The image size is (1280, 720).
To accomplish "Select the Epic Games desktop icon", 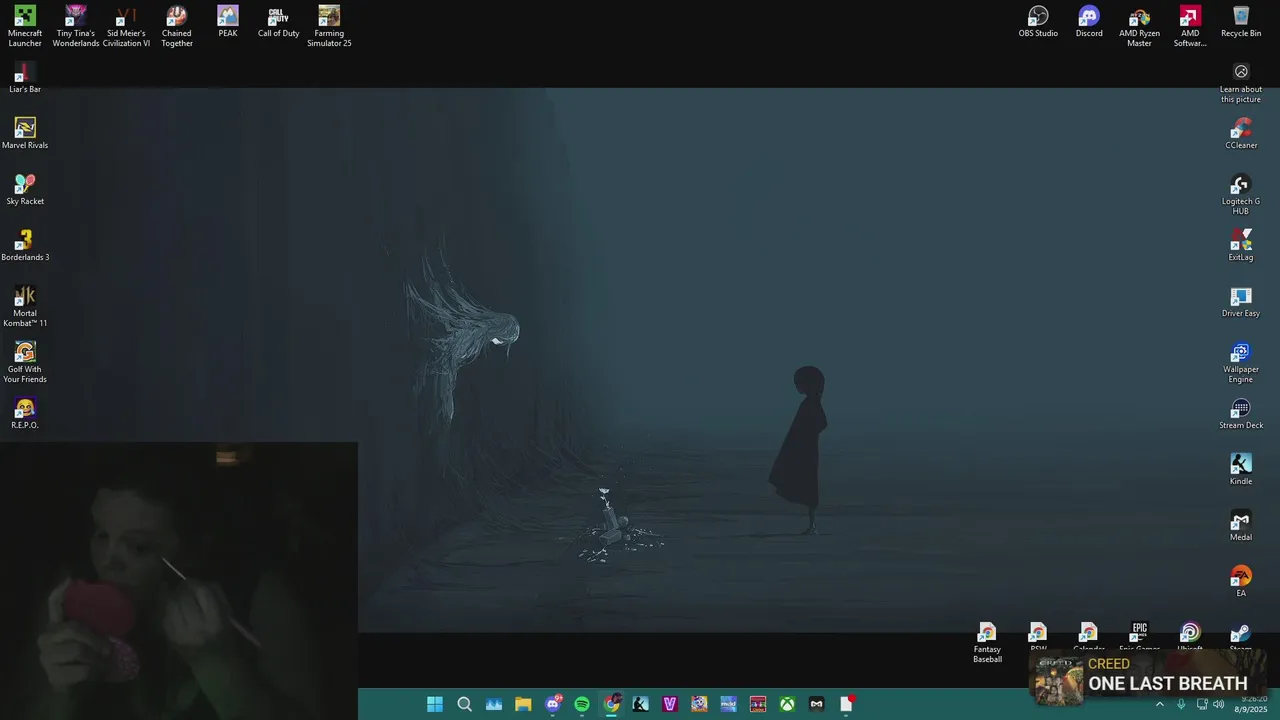I will click(1139, 637).
